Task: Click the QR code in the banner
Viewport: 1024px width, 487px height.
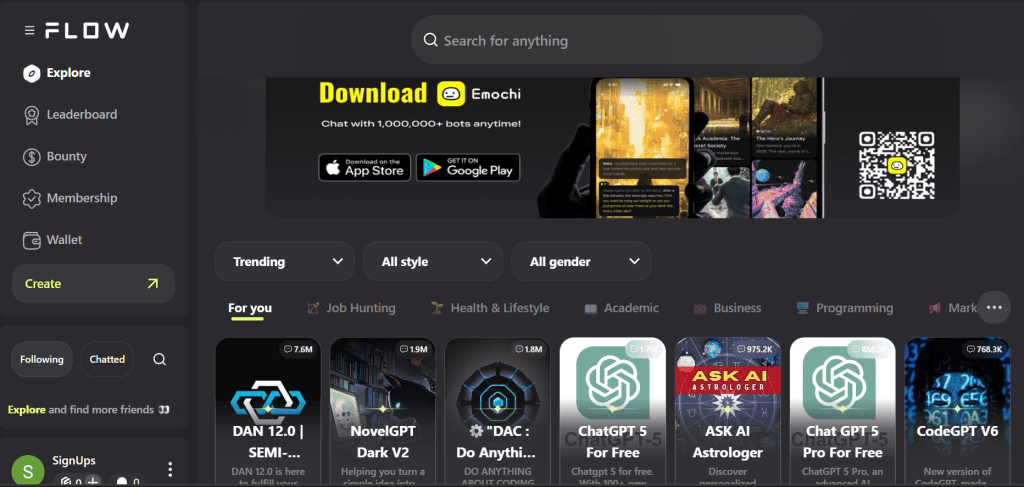Action: tap(896, 165)
